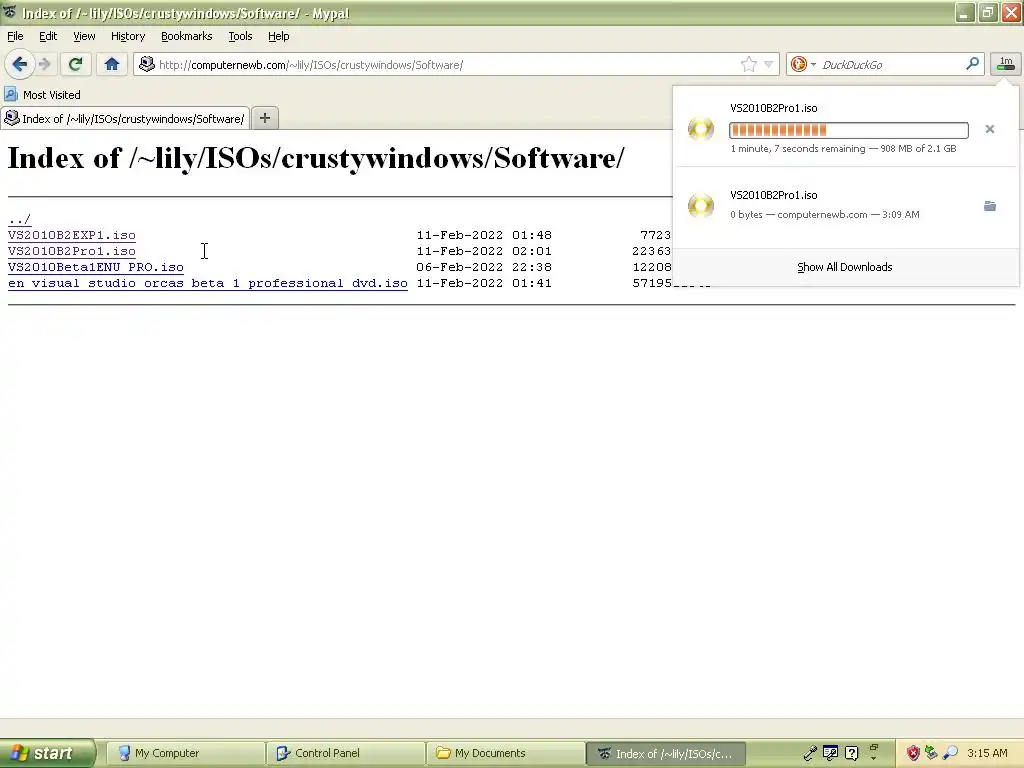
Task: Click the help question mark toolbar icon
Action: pos(852,754)
